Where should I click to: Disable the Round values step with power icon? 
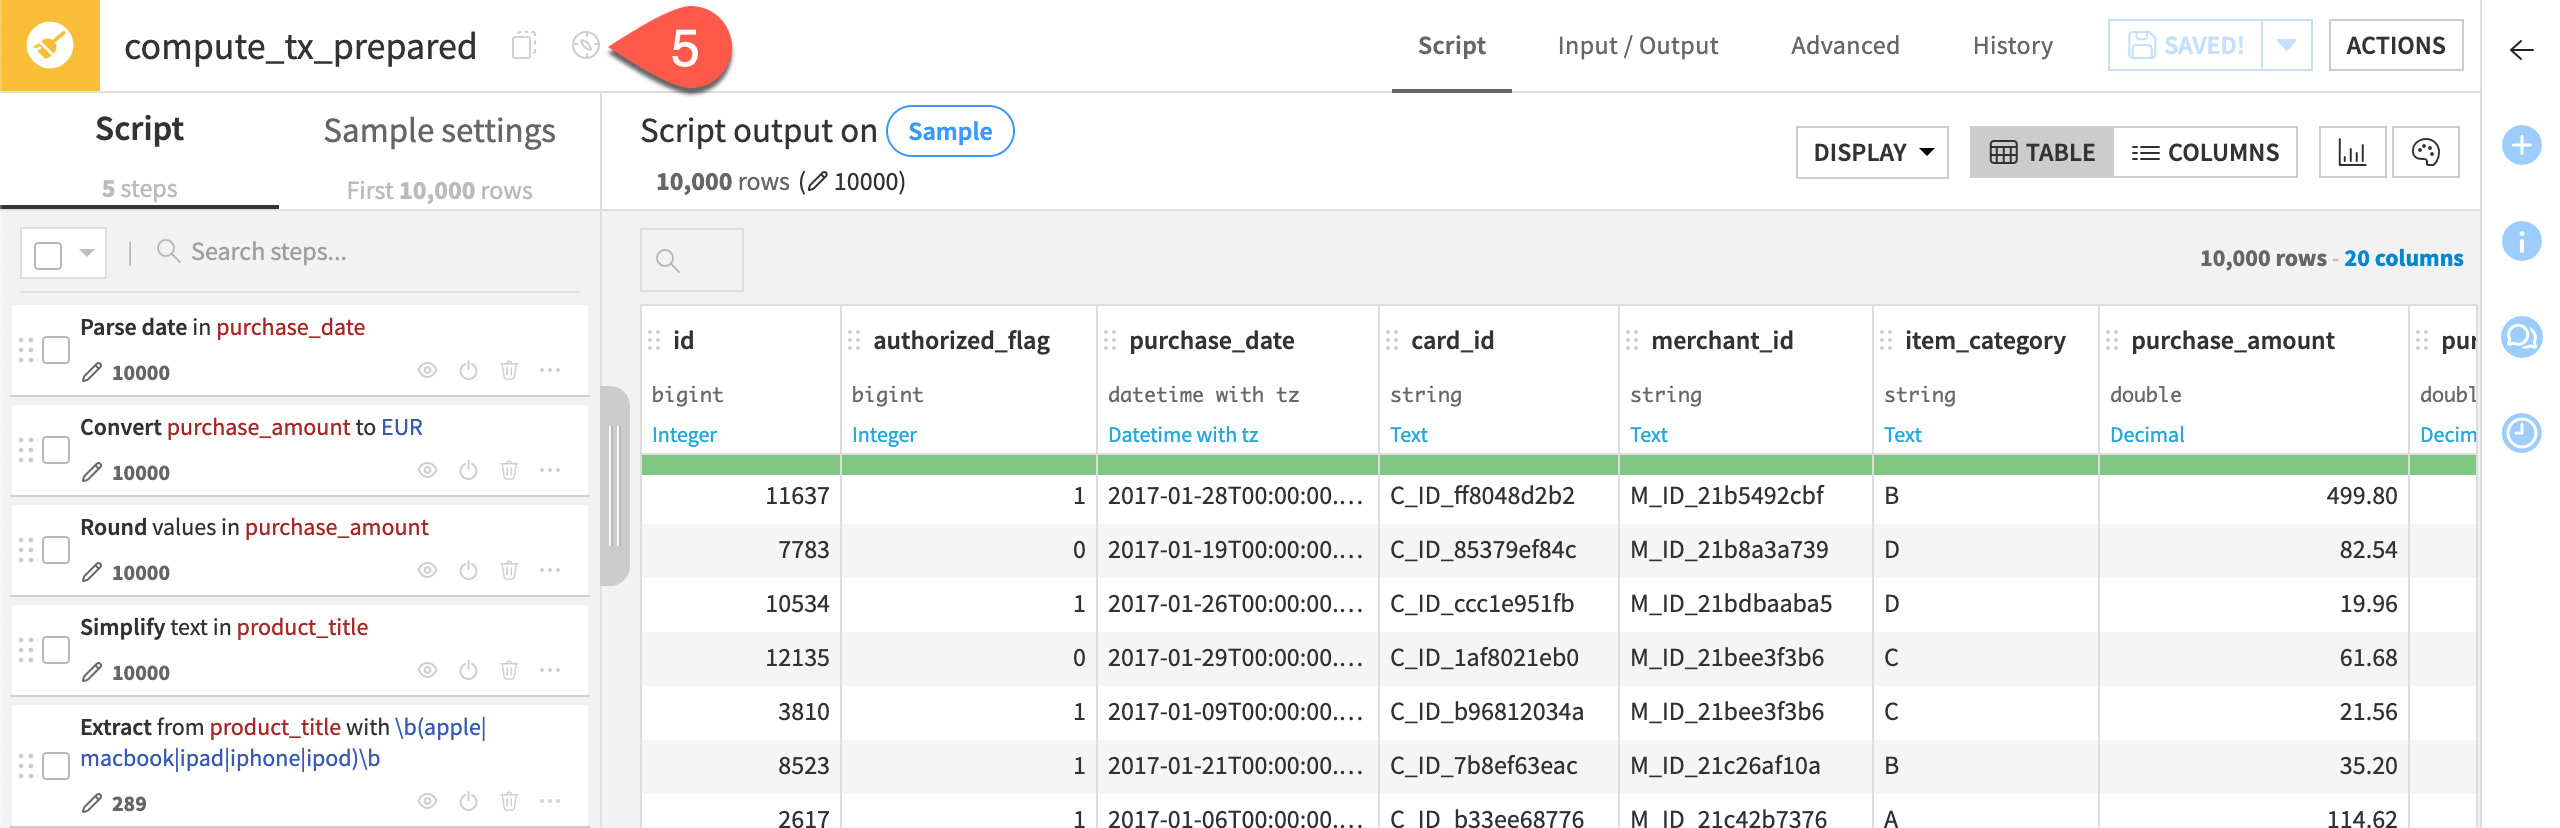468,570
